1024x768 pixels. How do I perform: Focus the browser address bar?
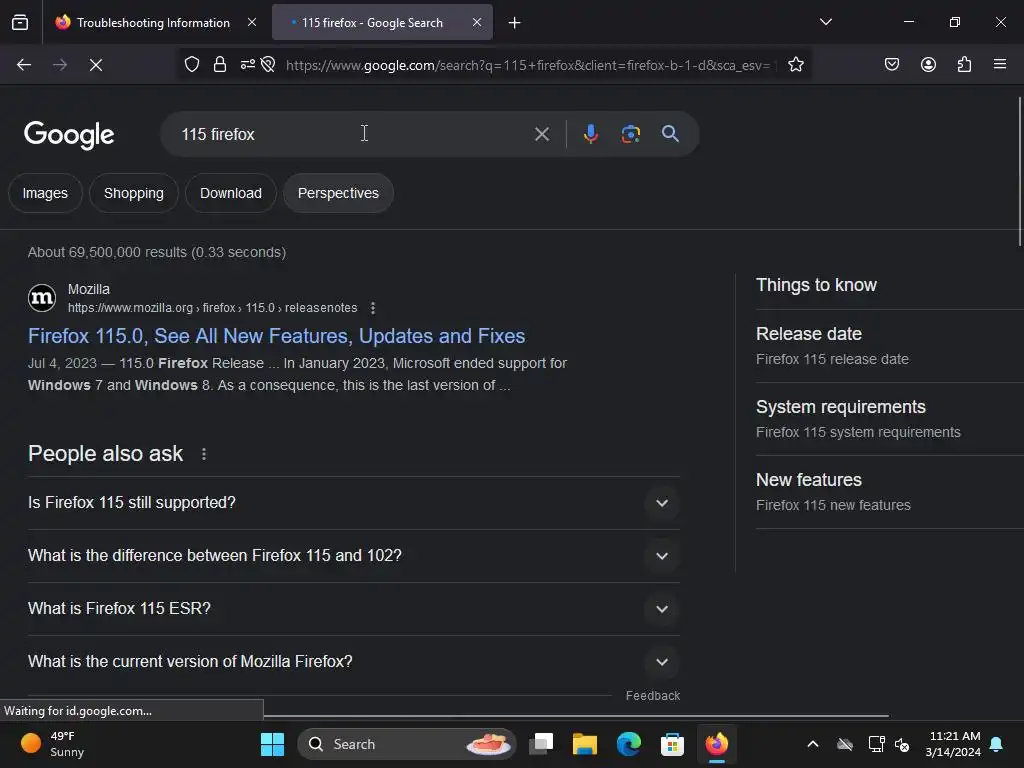point(530,65)
